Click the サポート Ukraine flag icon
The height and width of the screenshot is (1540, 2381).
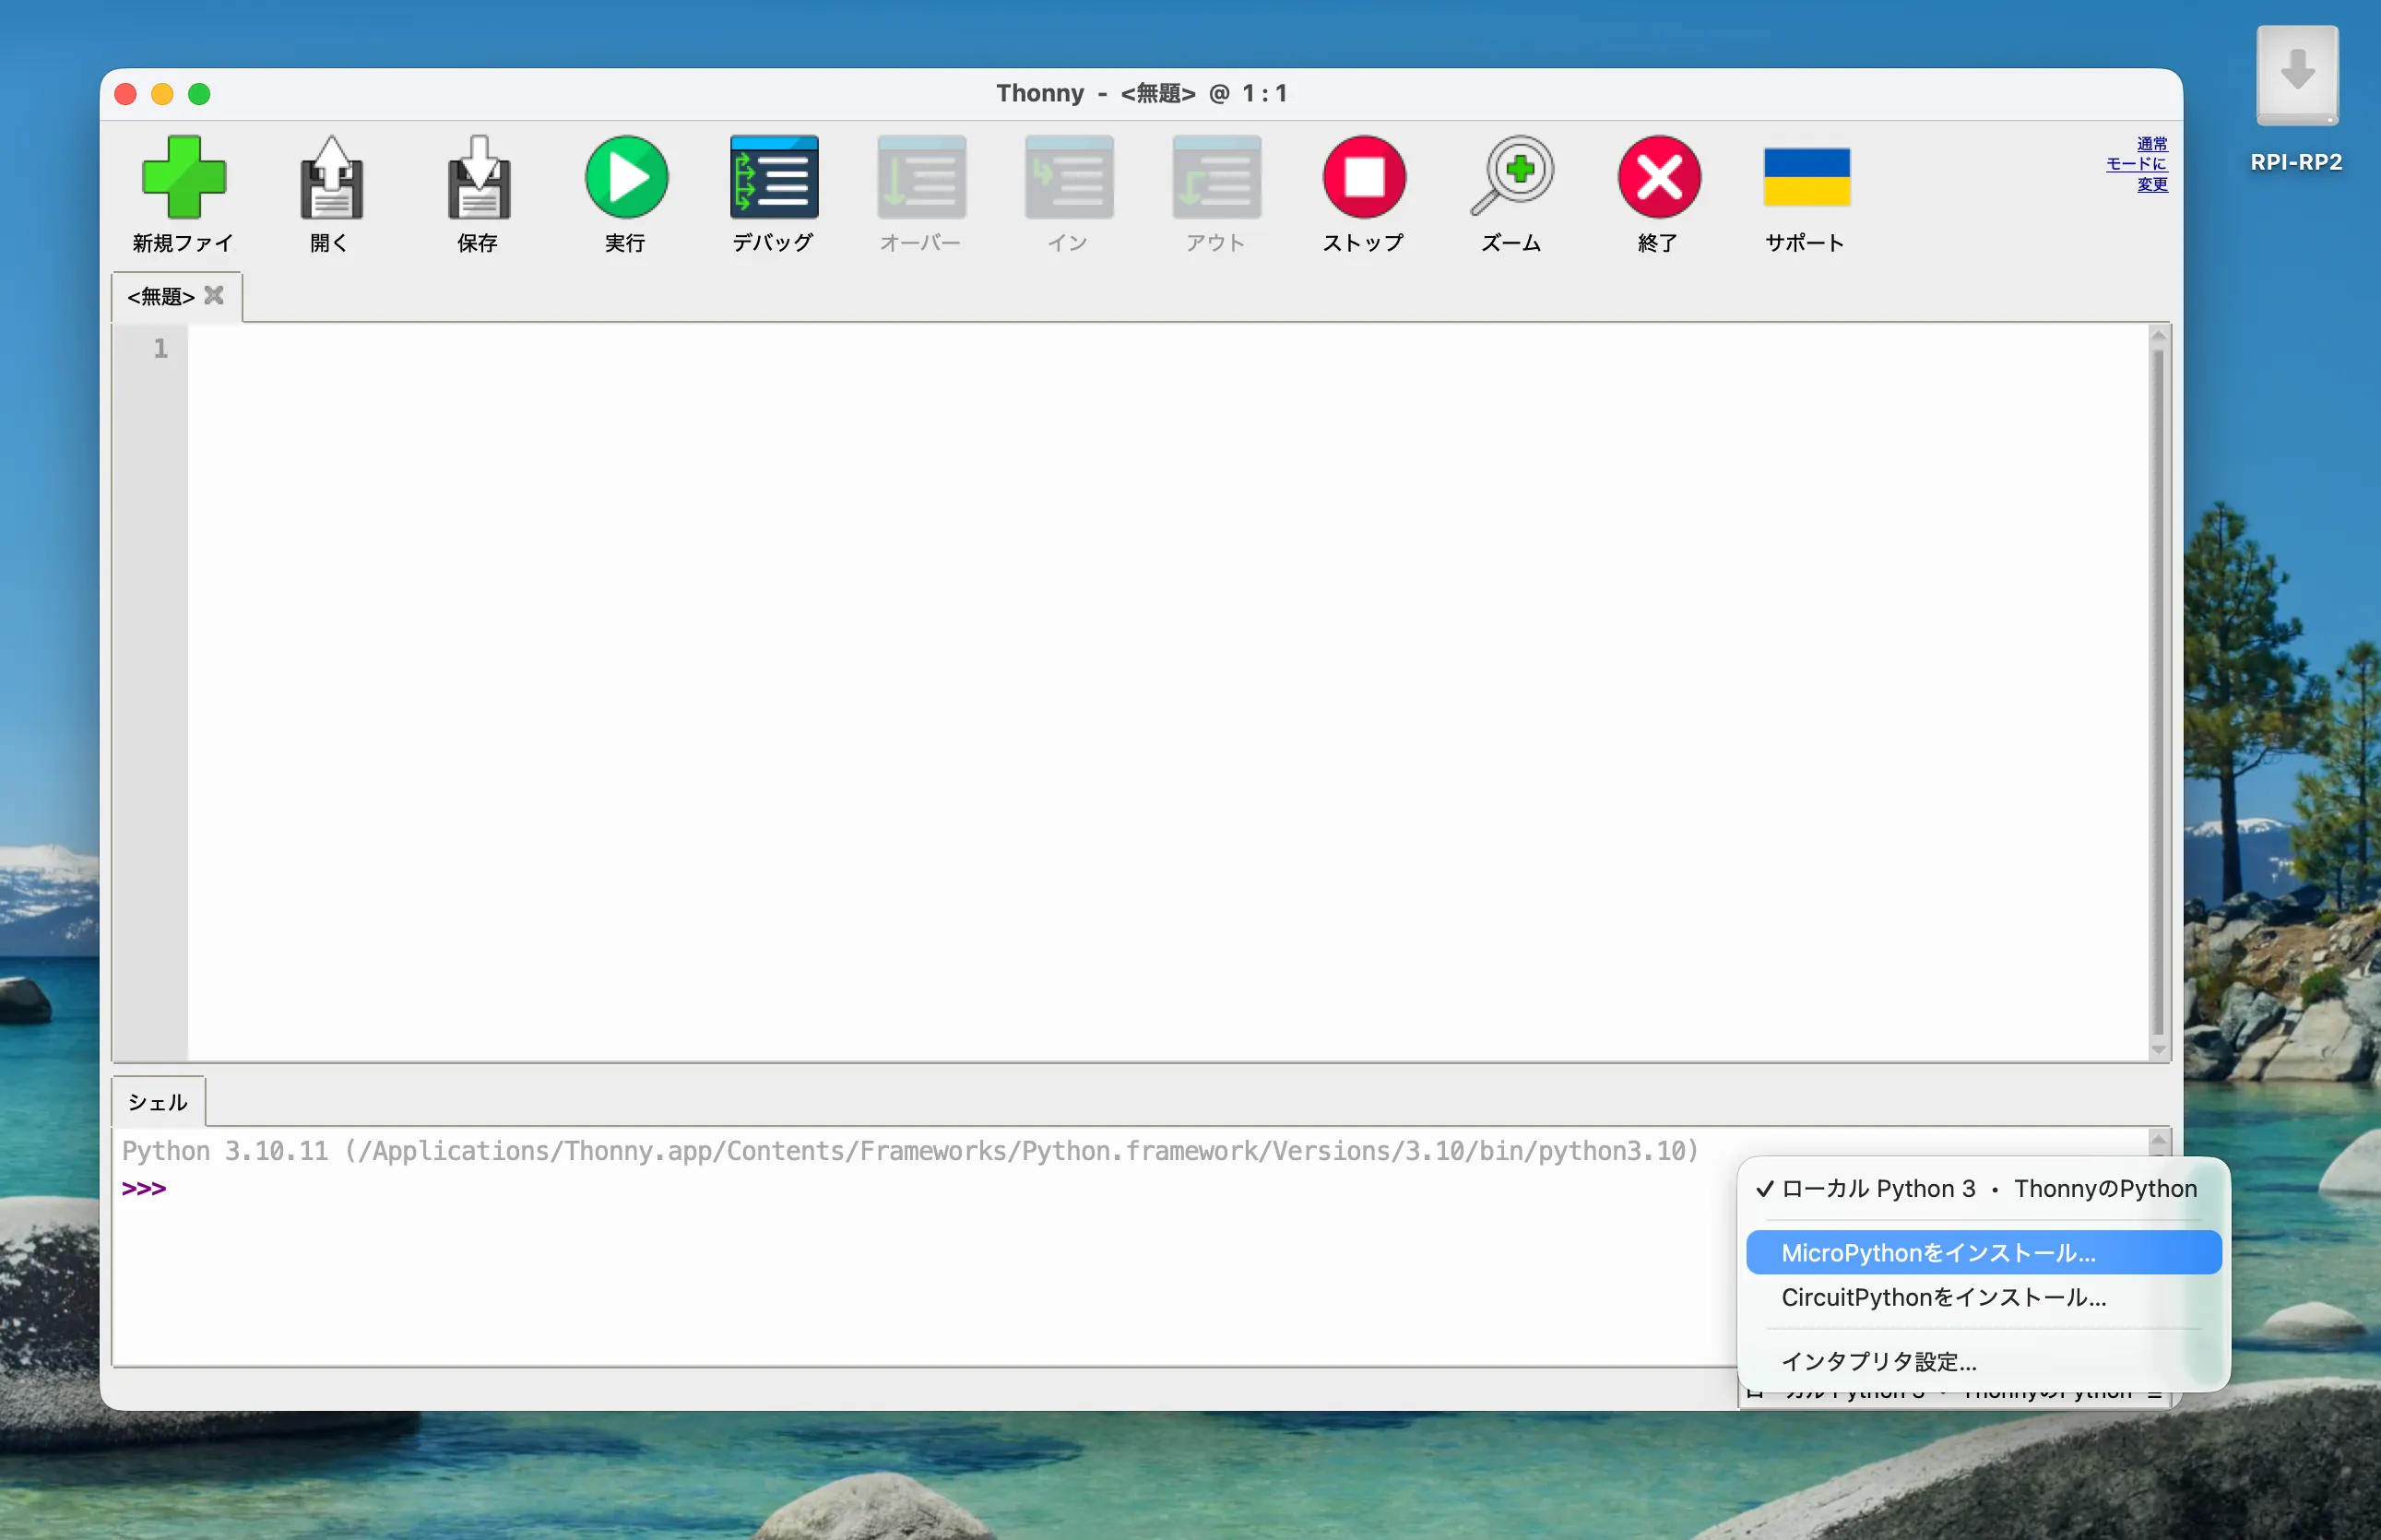[x=1806, y=178]
